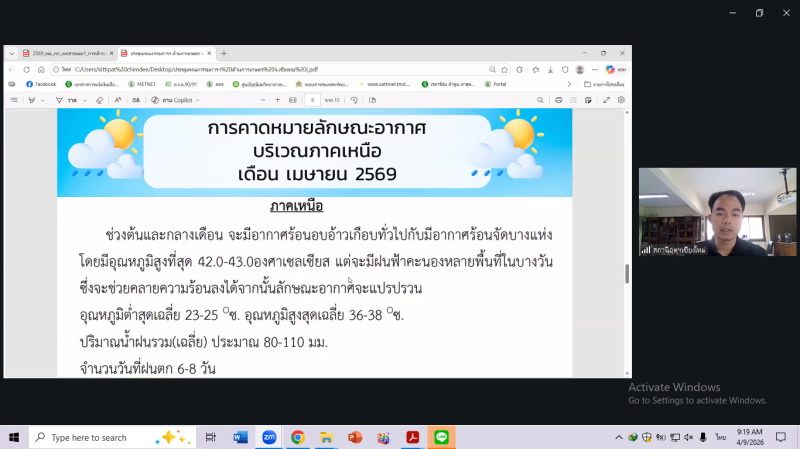Viewport: 800px width, 449px height.
Task: Click the page number input field
Action: 313,100
